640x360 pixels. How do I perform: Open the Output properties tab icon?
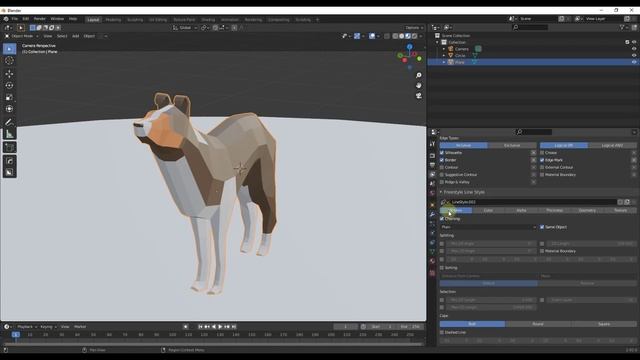pyautogui.click(x=432, y=165)
